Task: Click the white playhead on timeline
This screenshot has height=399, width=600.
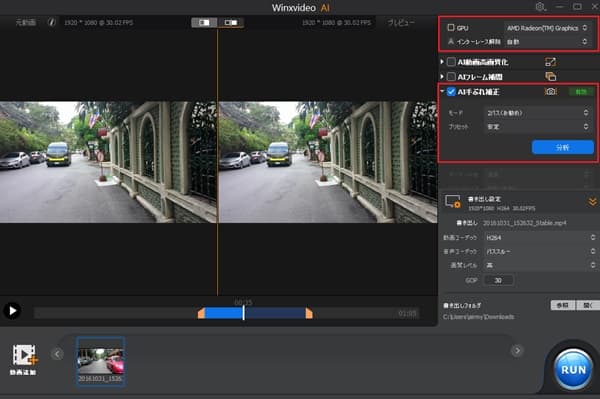Action: 243,313
